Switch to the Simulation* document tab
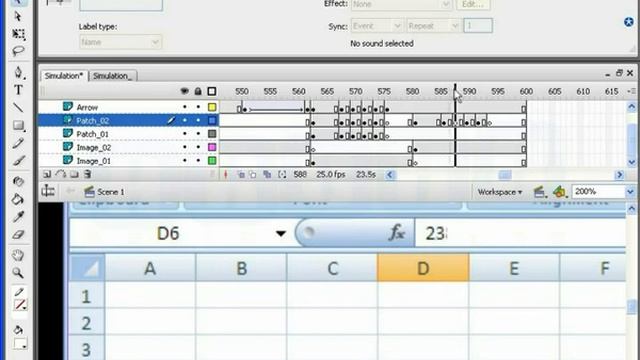Image resolution: width=640 pixels, height=360 pixels. click(x=64, y=76)
